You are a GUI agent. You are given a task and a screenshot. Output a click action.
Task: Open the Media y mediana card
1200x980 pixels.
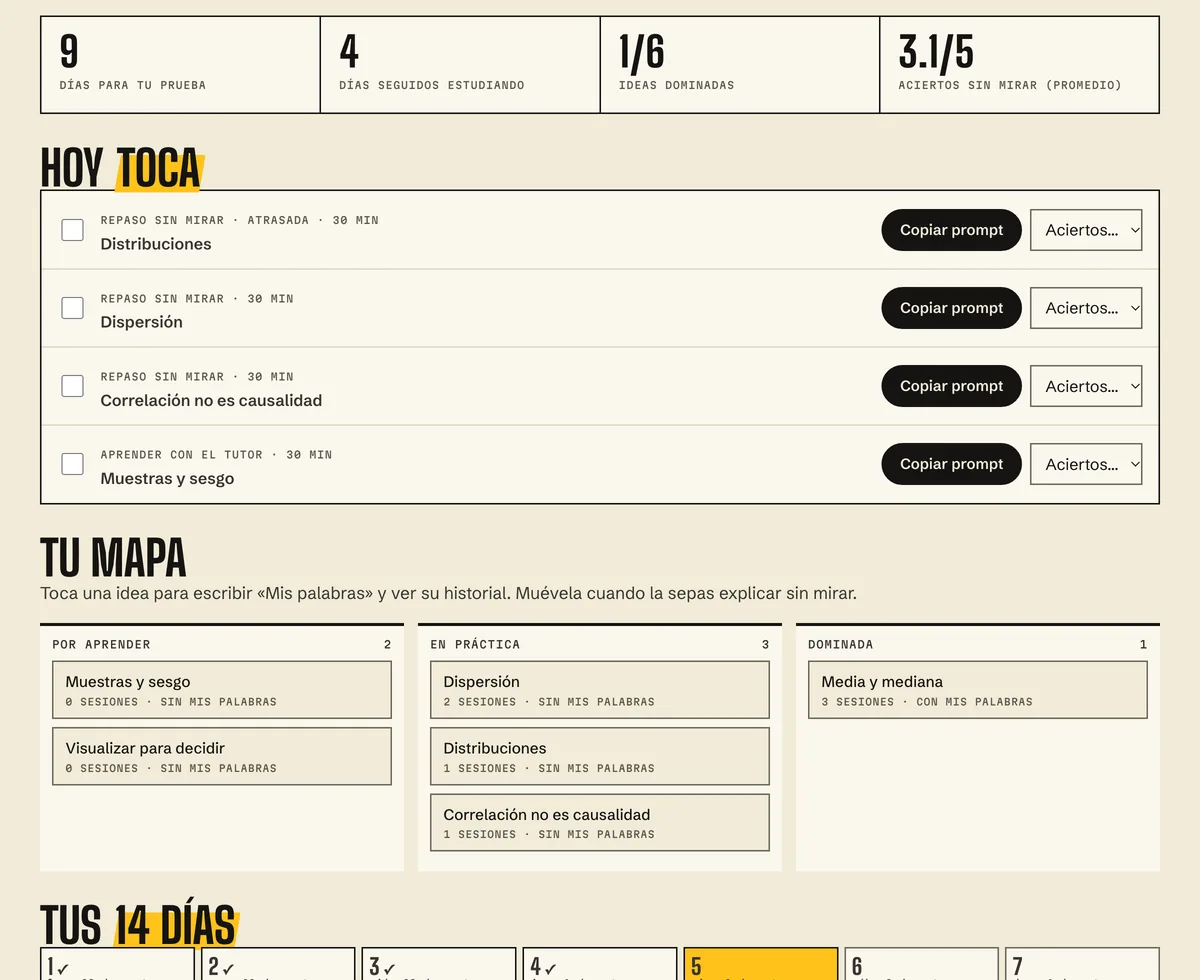[978, 690]
